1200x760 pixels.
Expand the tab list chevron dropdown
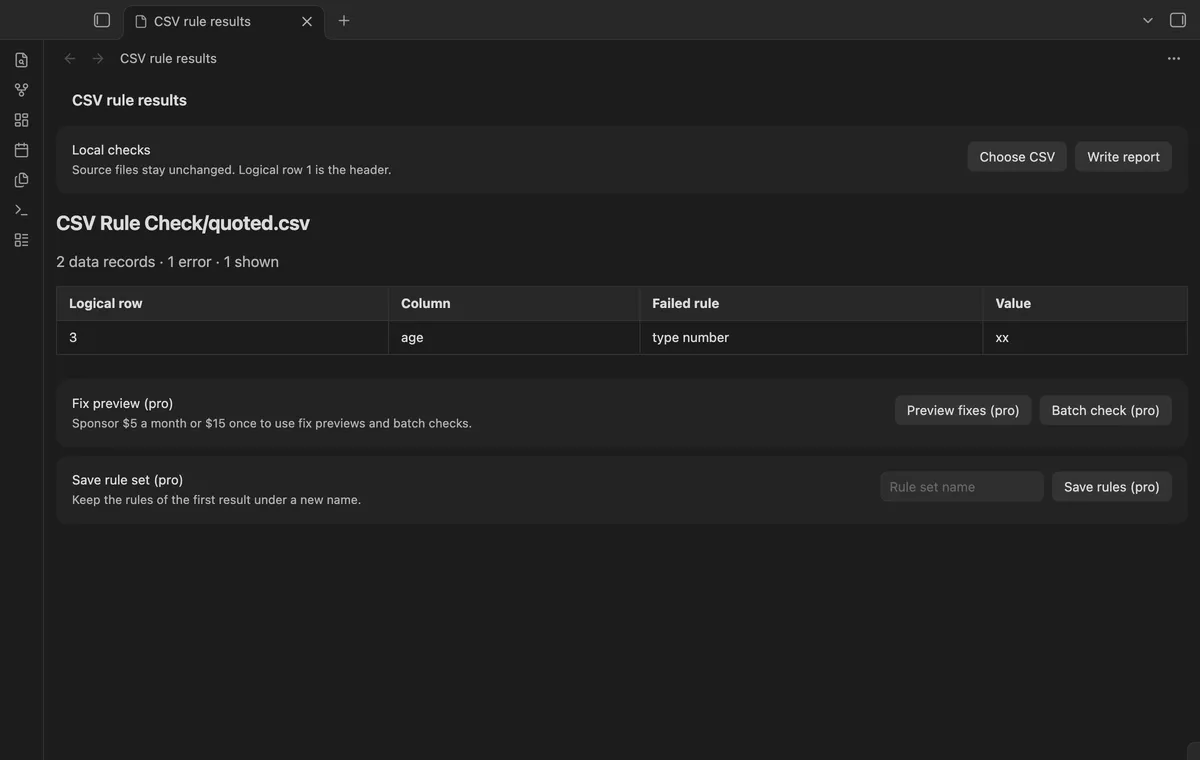[x=1148, y=20]
